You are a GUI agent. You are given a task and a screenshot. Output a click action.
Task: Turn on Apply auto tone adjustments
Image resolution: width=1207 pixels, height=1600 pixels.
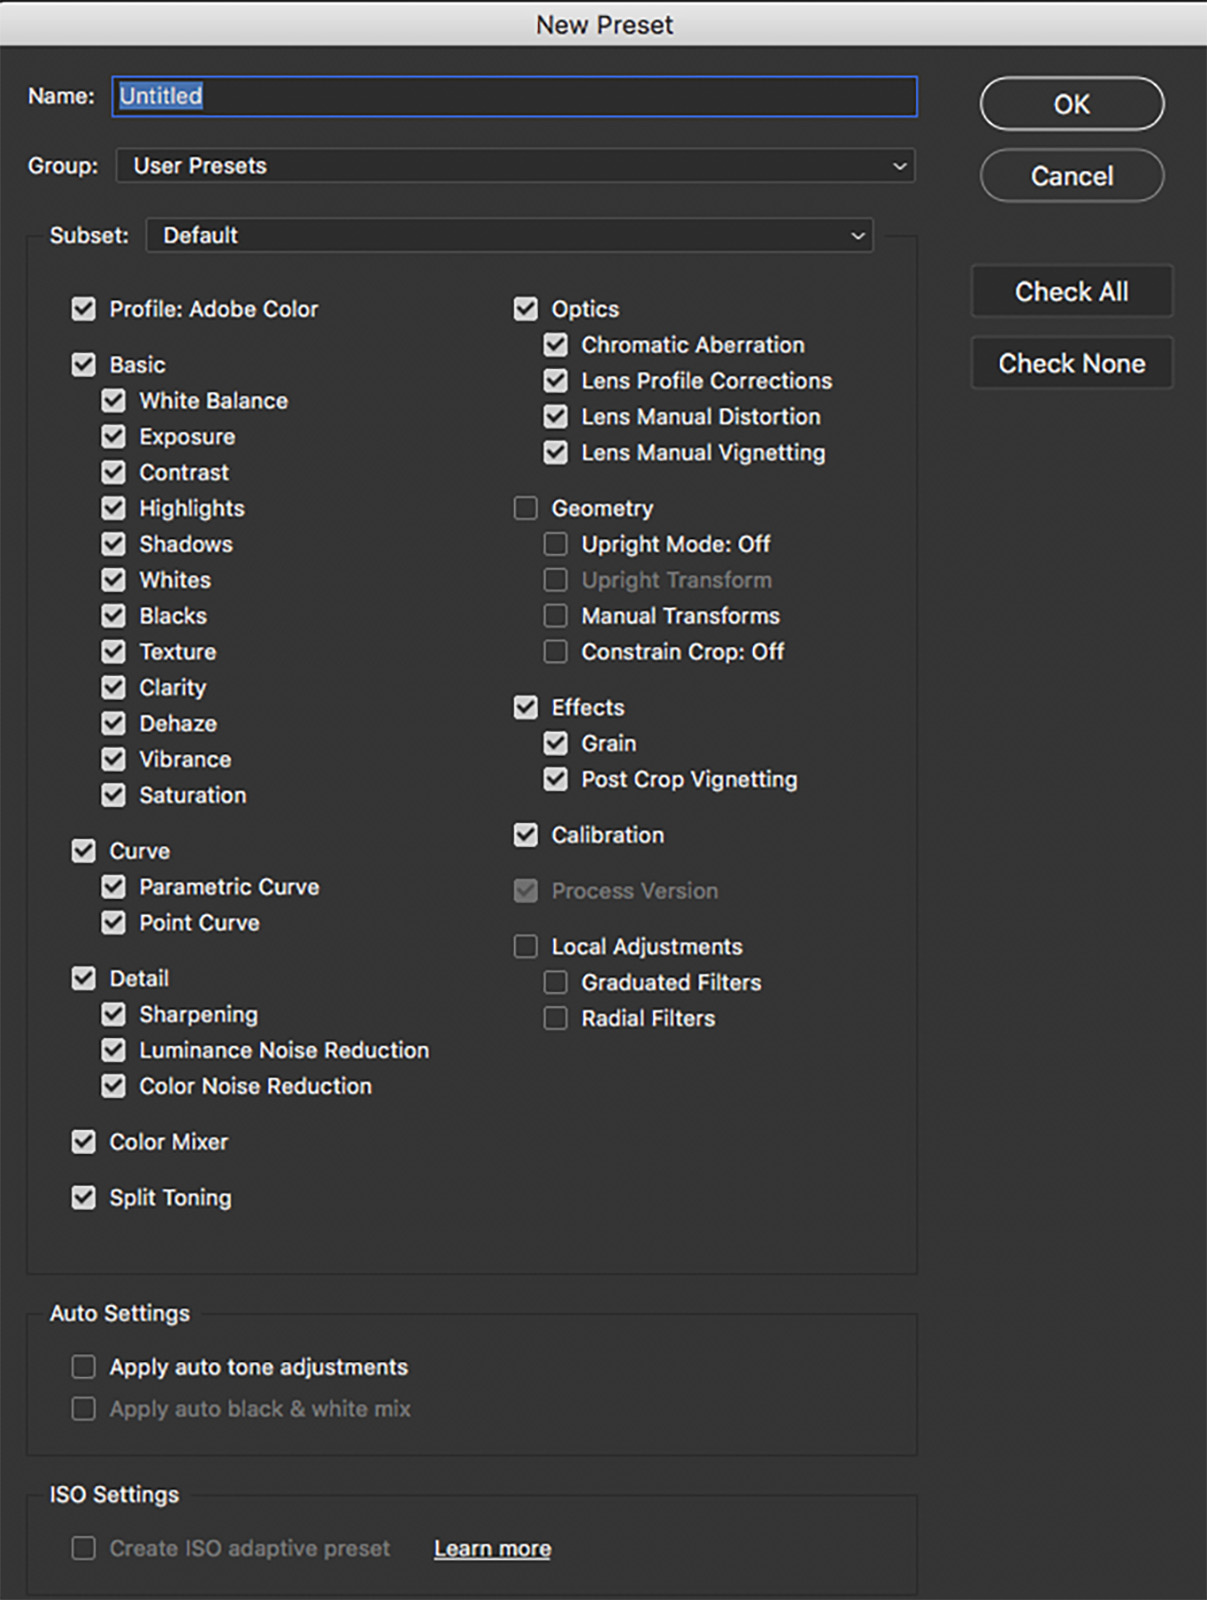pos(84,1367)
